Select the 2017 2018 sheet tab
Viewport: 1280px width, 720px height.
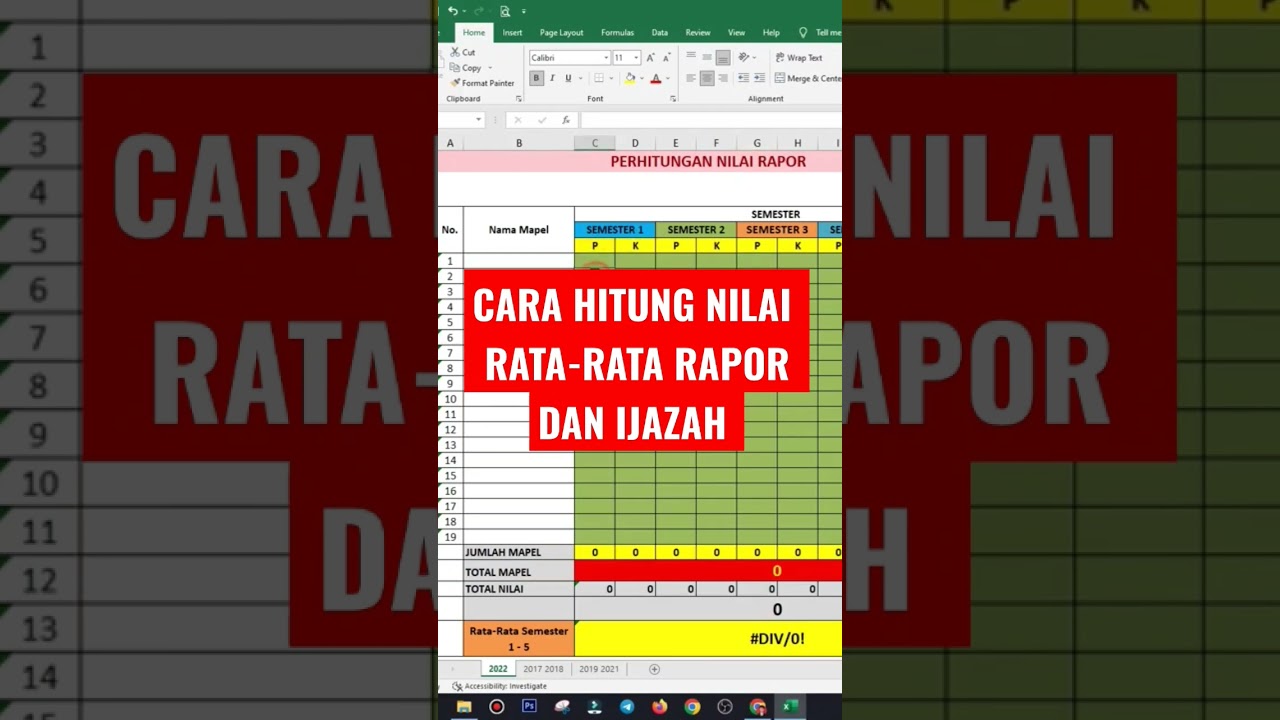(543, 669)
